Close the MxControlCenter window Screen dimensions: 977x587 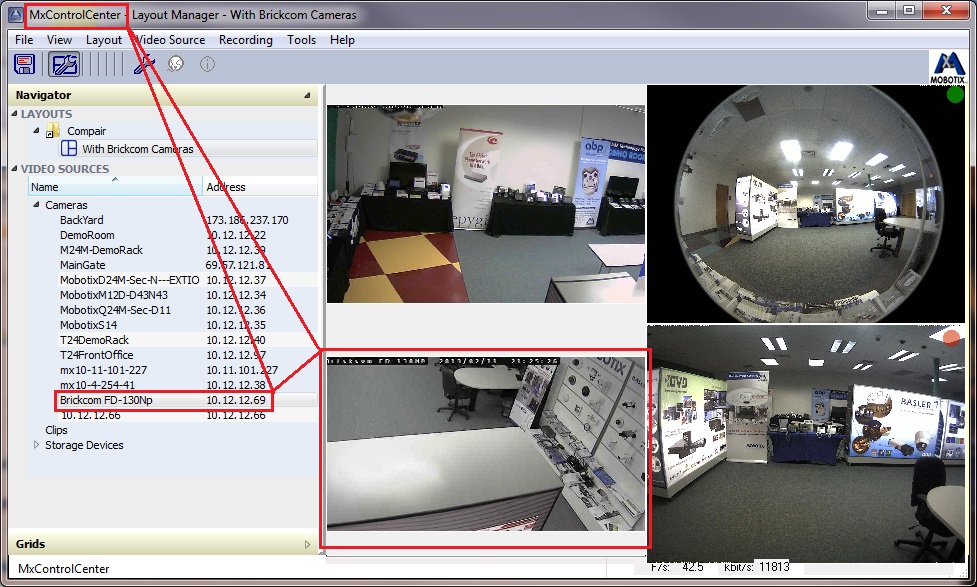(x=946, y=10)
